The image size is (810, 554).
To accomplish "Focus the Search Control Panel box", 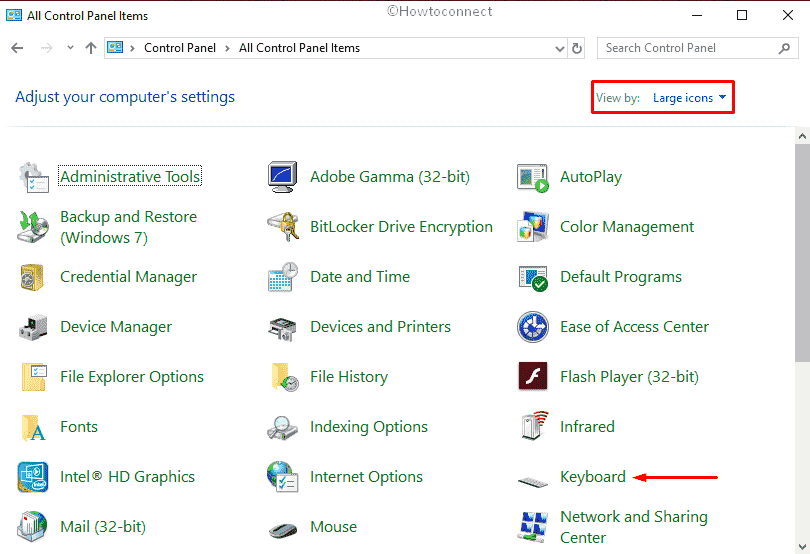I will point(697,48).
